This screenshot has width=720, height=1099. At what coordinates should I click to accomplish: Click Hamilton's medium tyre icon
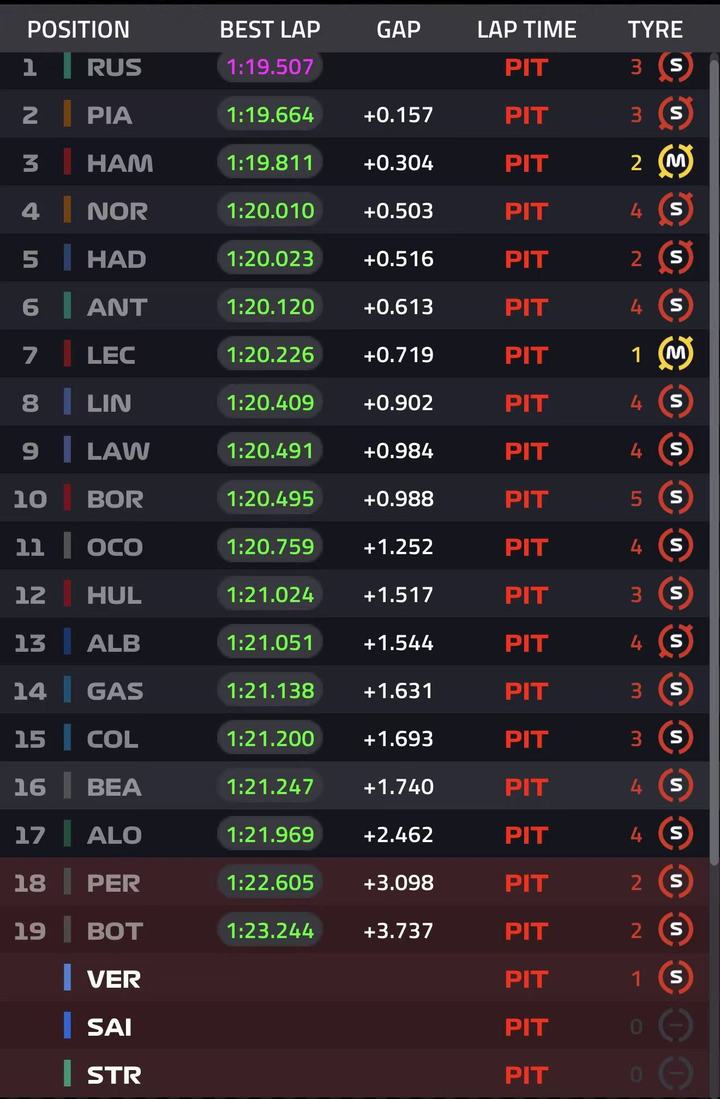click(x=675, y=163)
